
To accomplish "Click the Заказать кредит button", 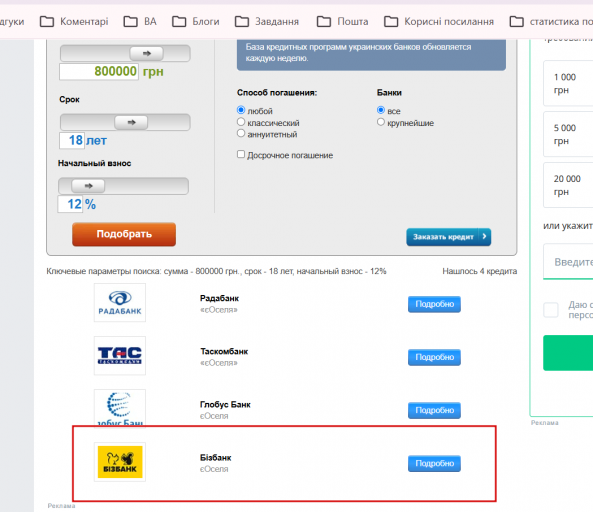I will click(x=449, y=237).
